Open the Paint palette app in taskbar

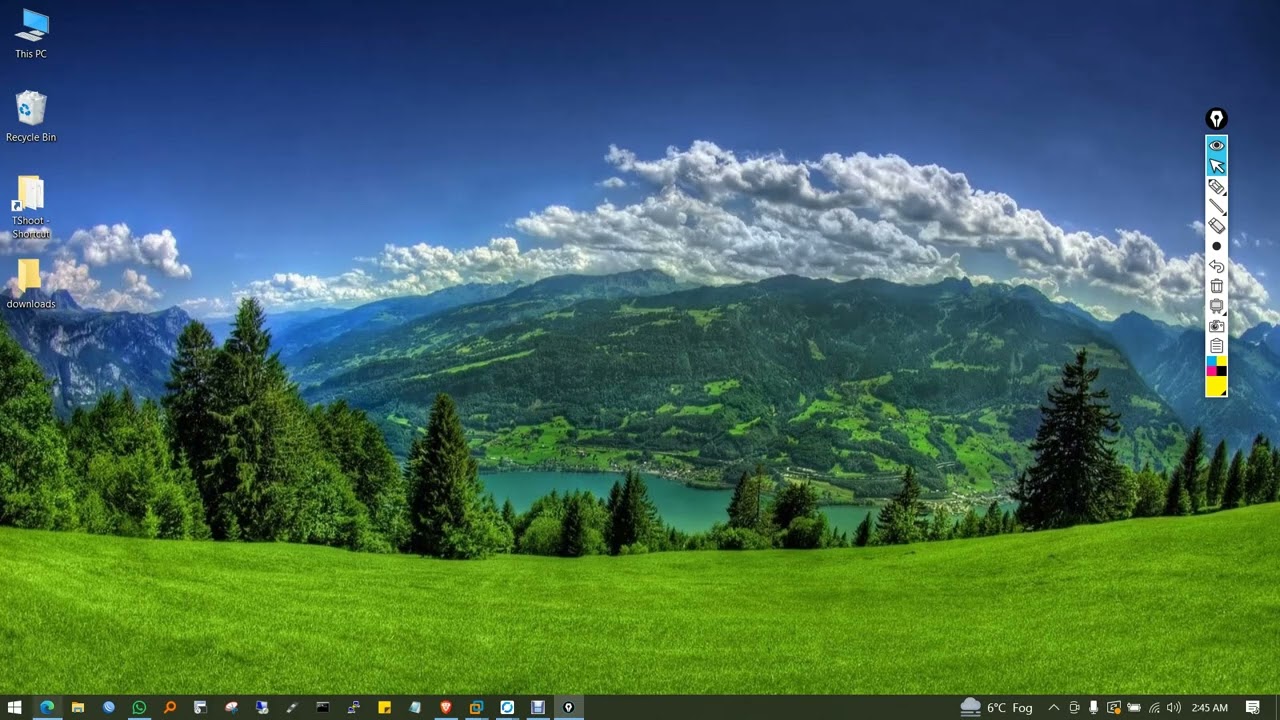pyautogui.click(x=231, y=707)
